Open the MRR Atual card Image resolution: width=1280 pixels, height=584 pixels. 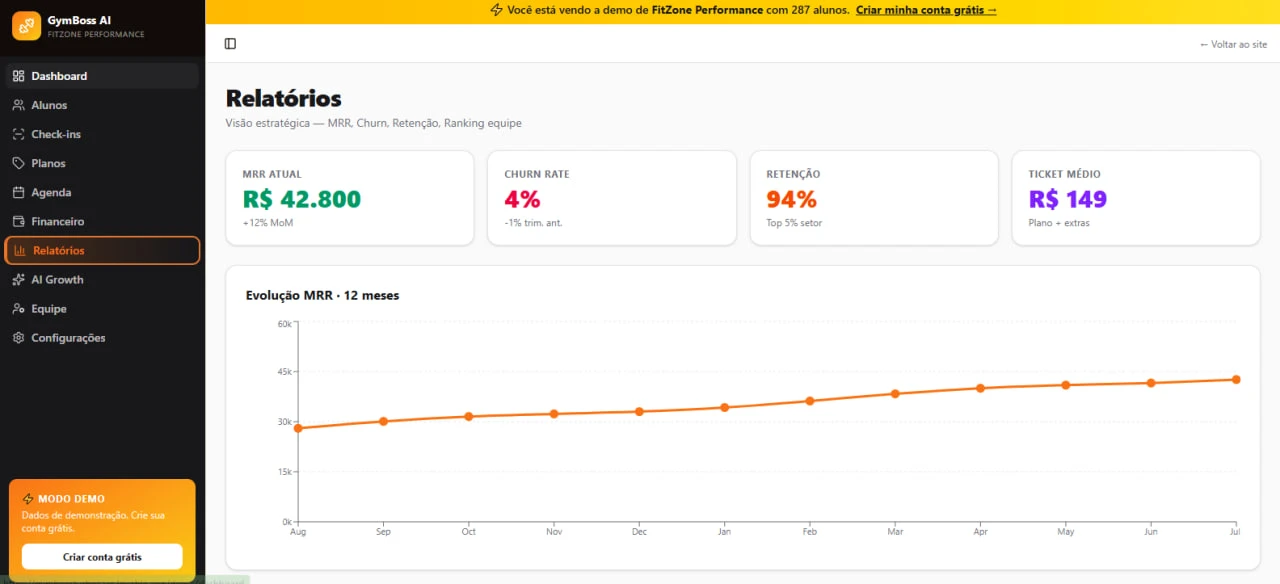(x=350, y=198)
